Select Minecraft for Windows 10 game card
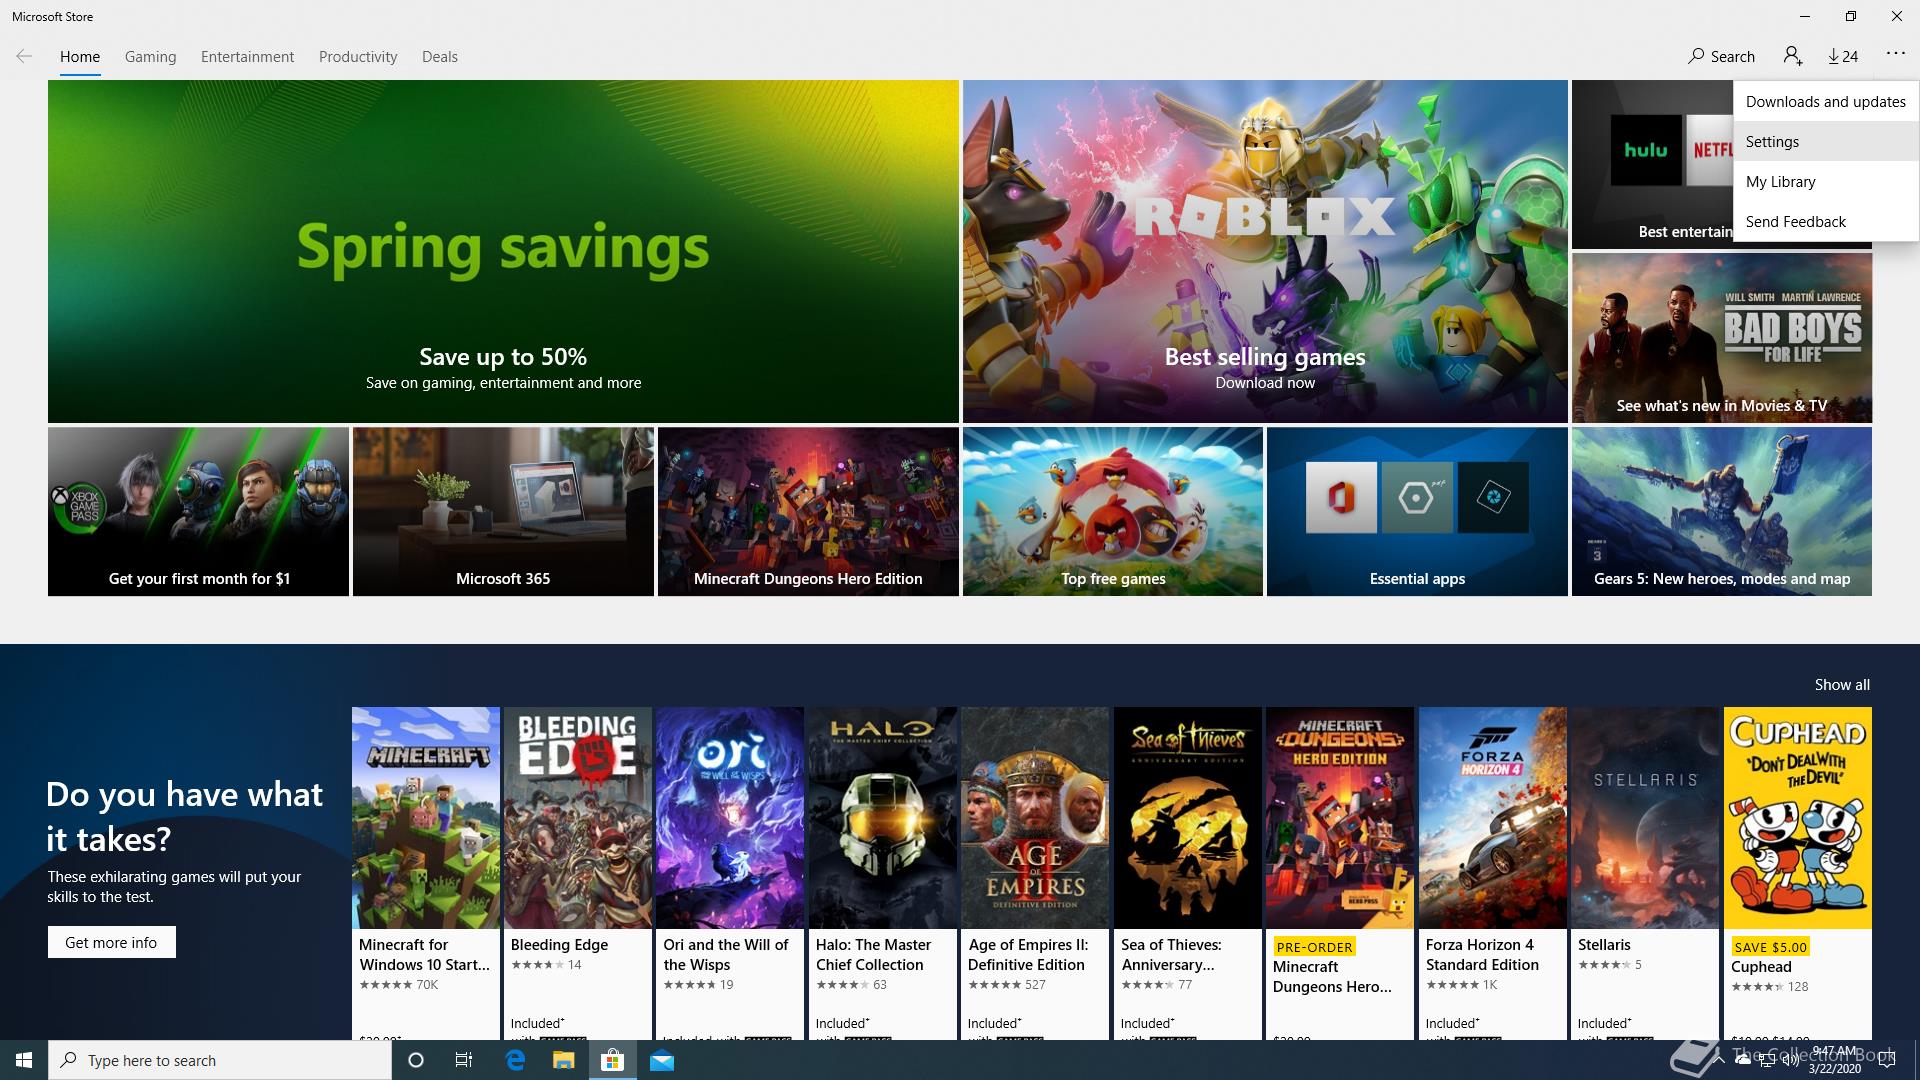The height and width of the screenshot is (1080, 1920). point(426,873)
